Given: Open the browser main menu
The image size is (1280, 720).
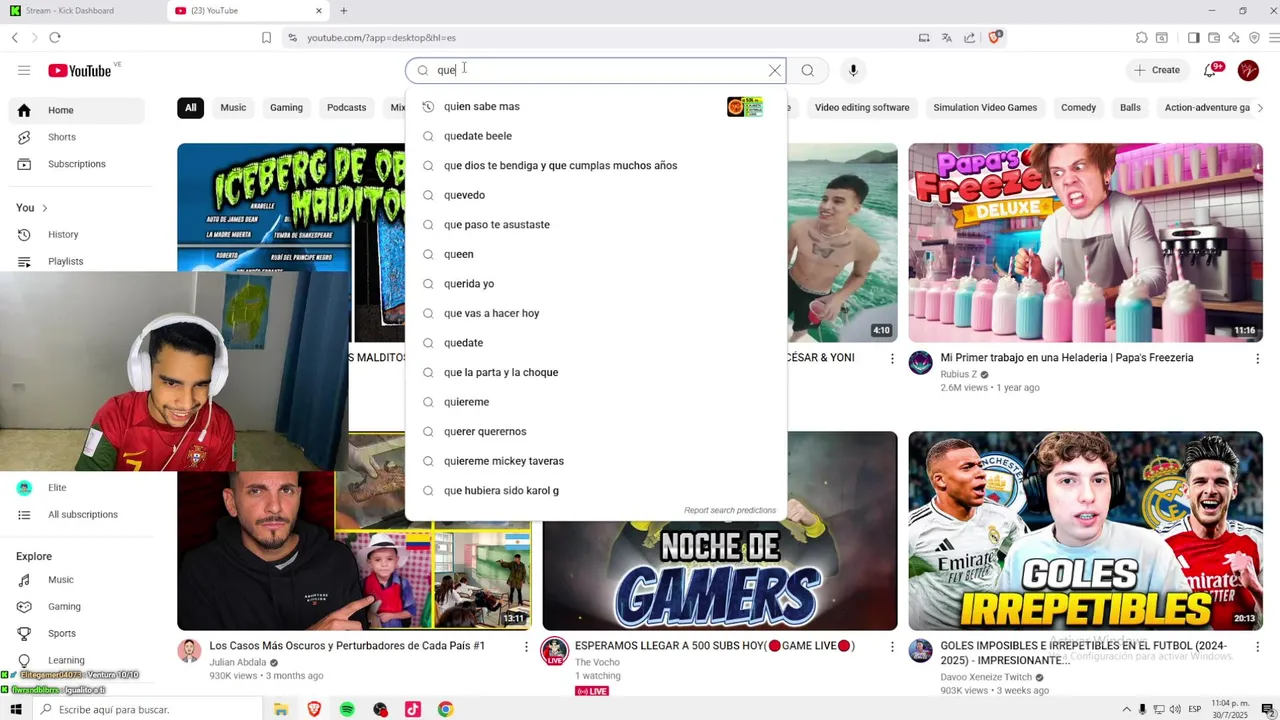Looking at the screenshot, I should 1273,37.
